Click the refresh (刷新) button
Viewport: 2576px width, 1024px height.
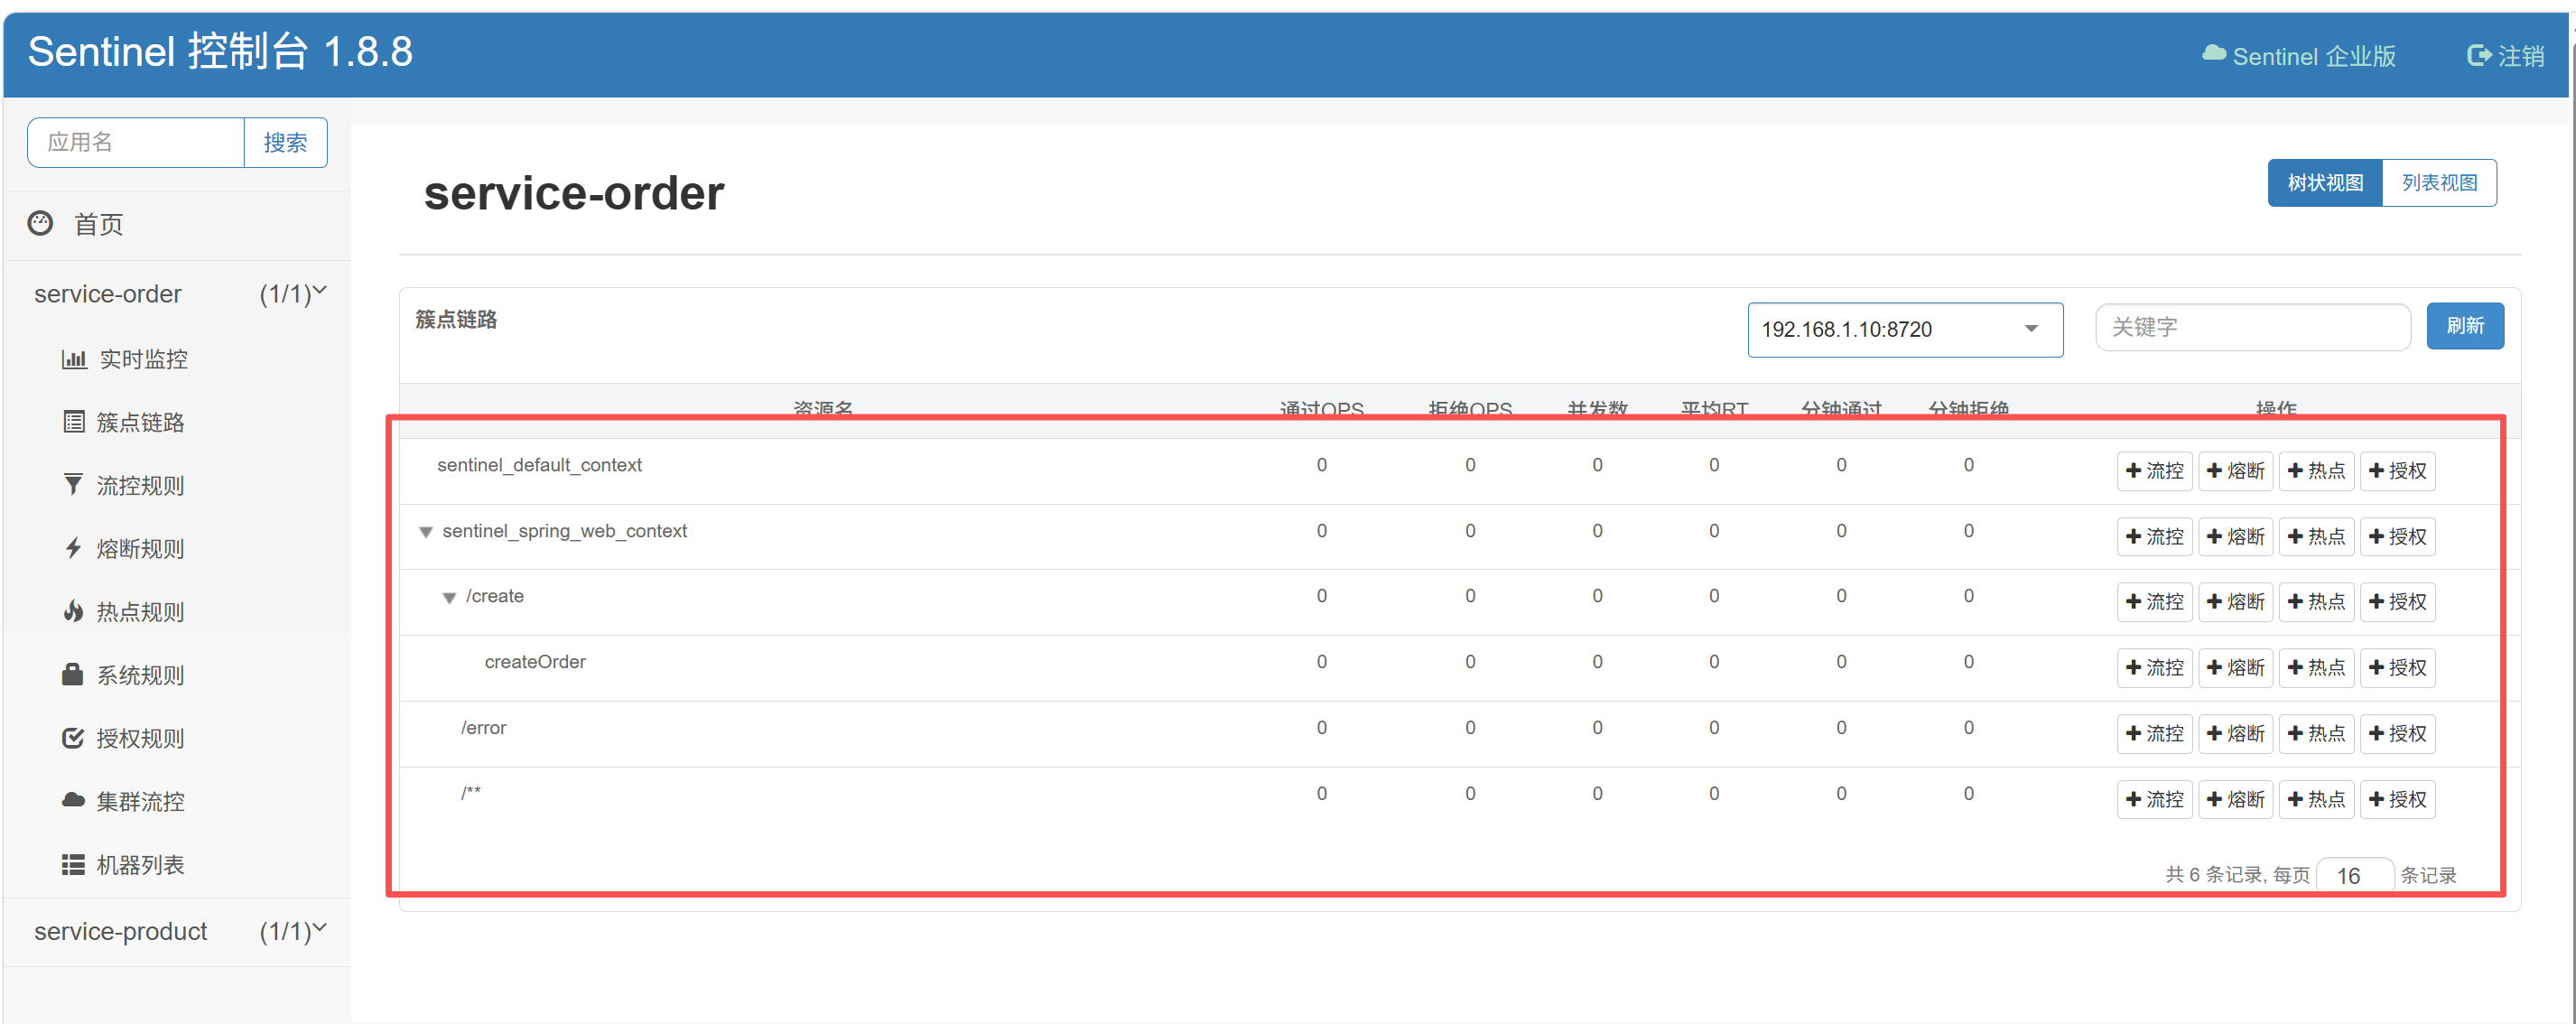click(2464, 326)
